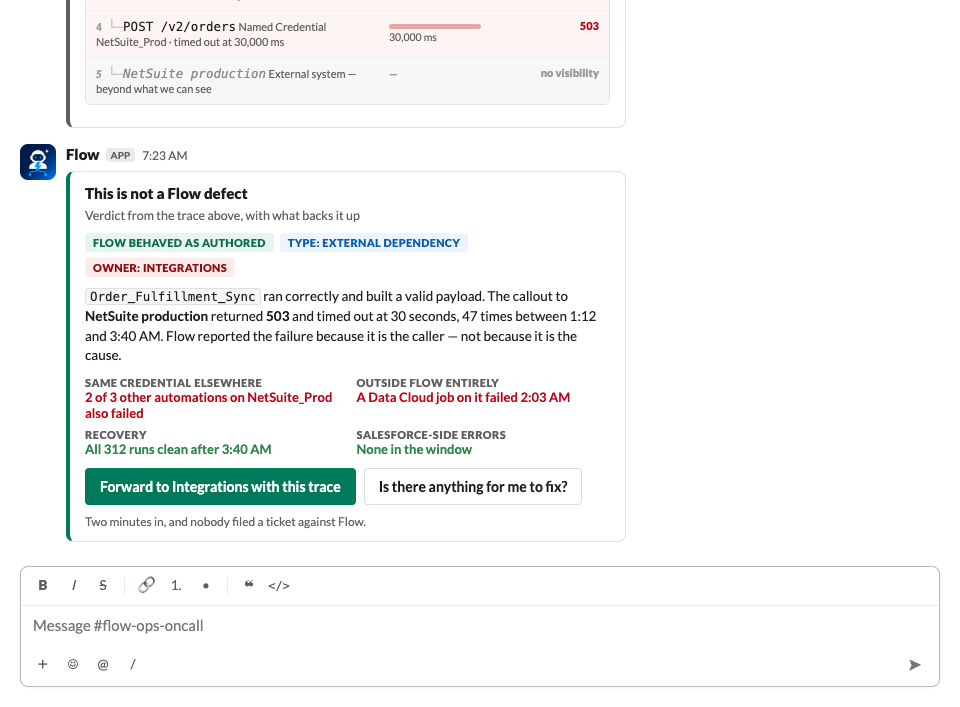960x707 pixels.
Task: Insert inline code formatting
Action: click(x=279, y=586)
